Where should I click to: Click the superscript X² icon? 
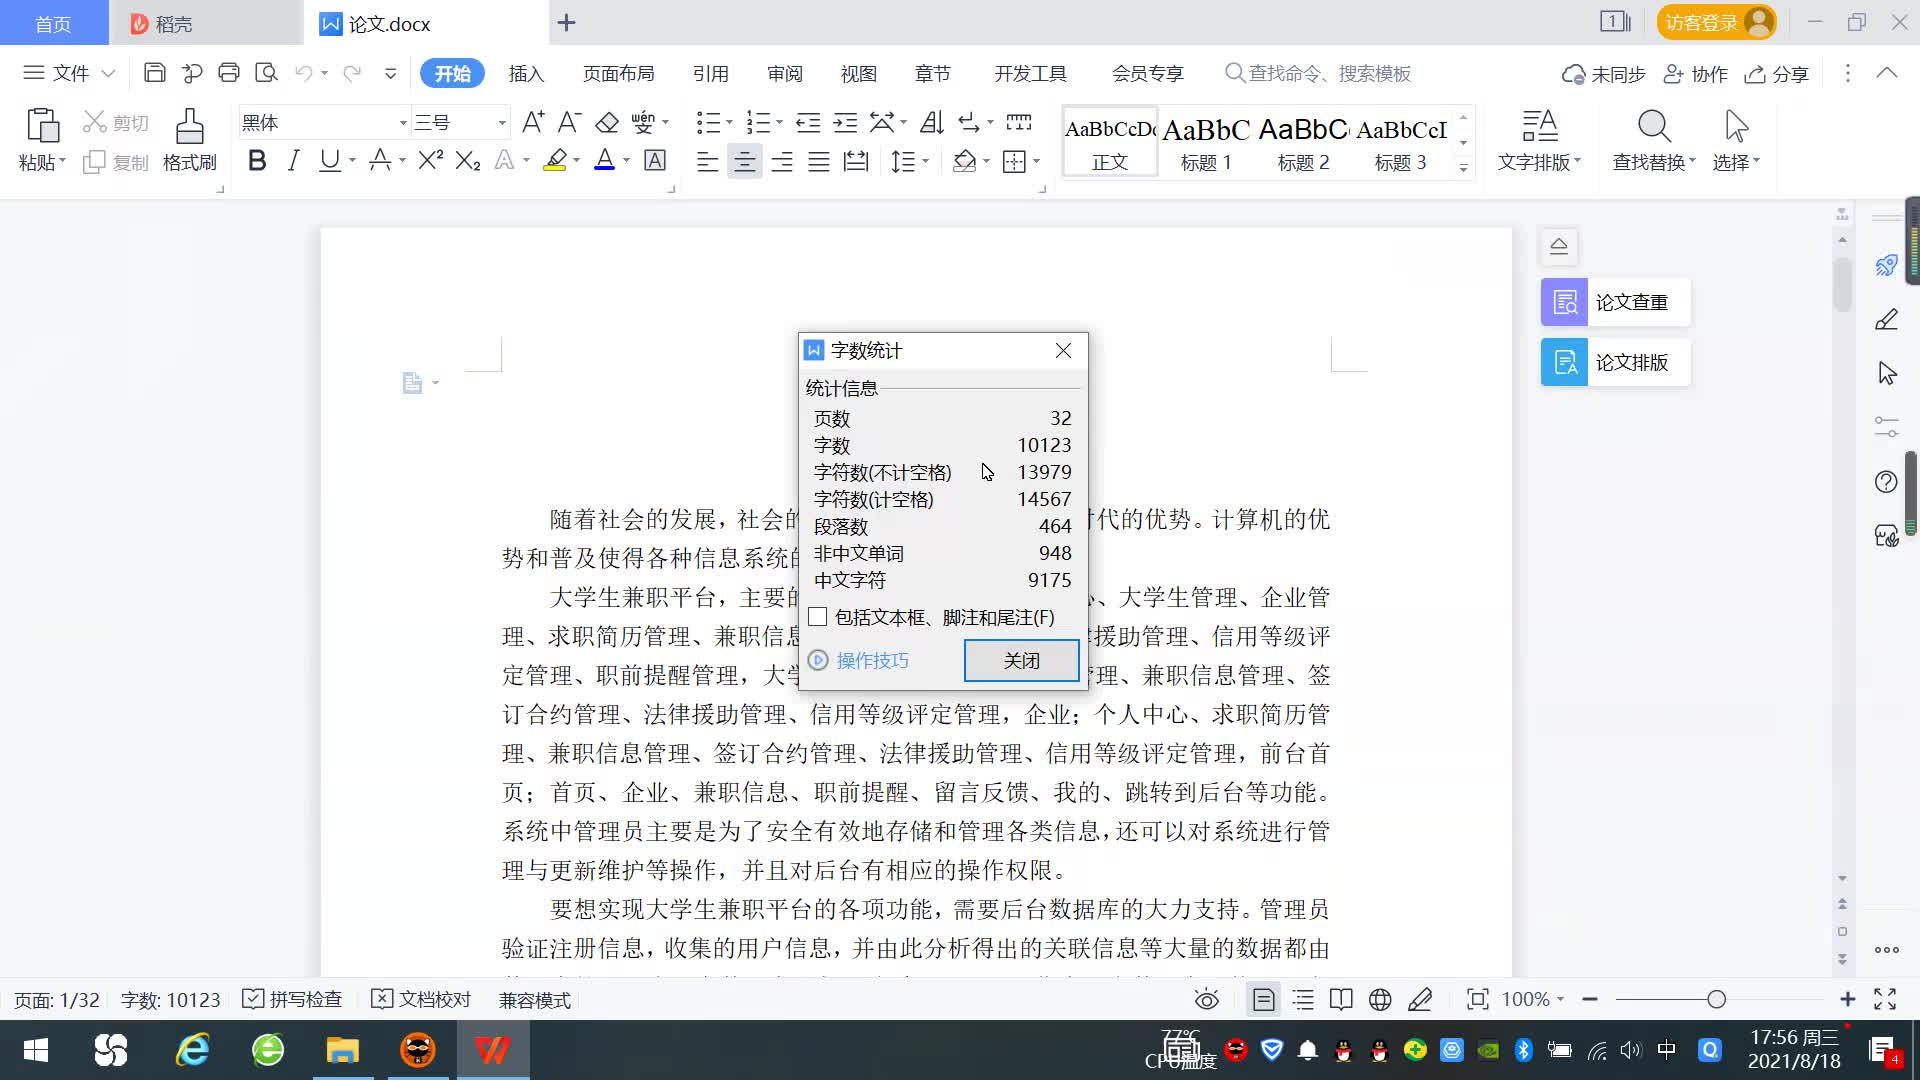pos(430,161)
